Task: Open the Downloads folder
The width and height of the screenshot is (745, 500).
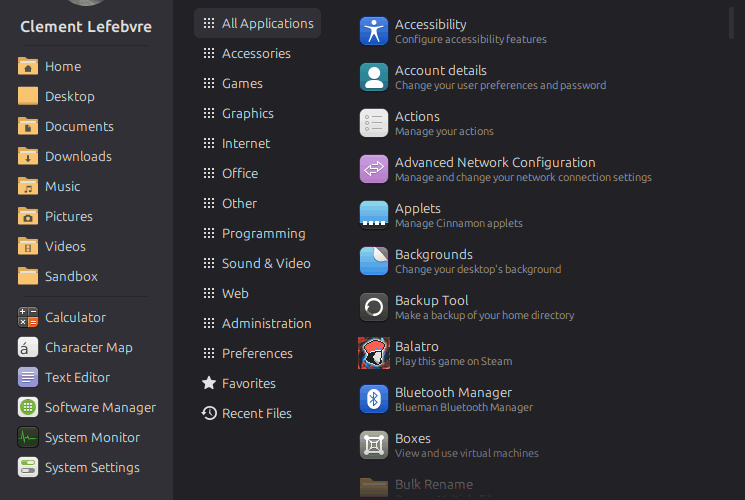Action: (78, 156)
